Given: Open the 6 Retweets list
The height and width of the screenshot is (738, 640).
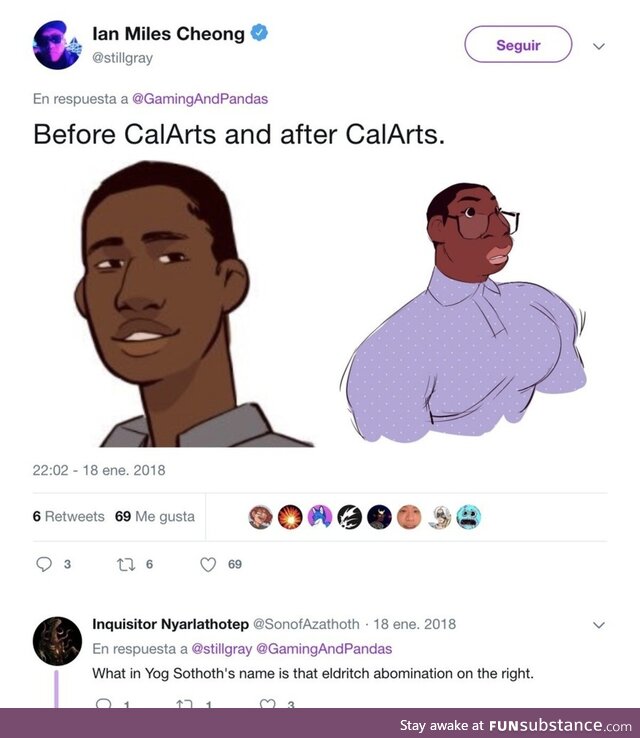Looking at the screenshot, I should coord(68,517).
